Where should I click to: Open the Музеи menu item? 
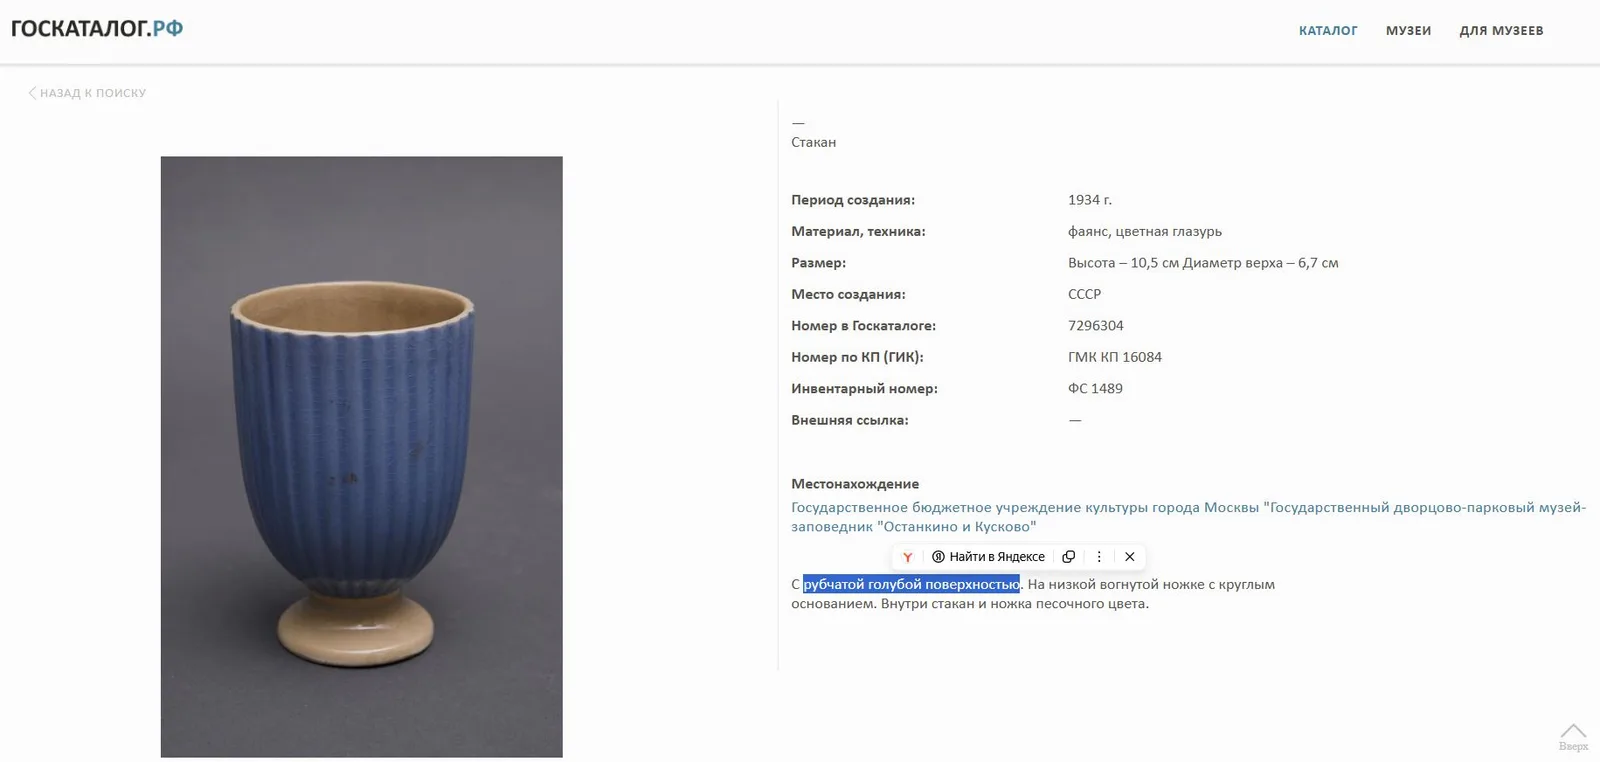tap(1408, 31)
